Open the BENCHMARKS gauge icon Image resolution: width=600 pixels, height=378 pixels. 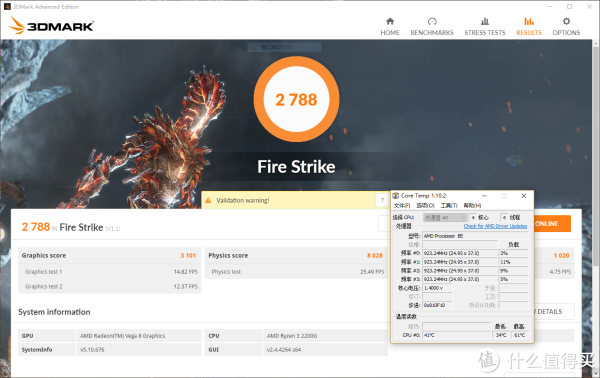[432, 21]
